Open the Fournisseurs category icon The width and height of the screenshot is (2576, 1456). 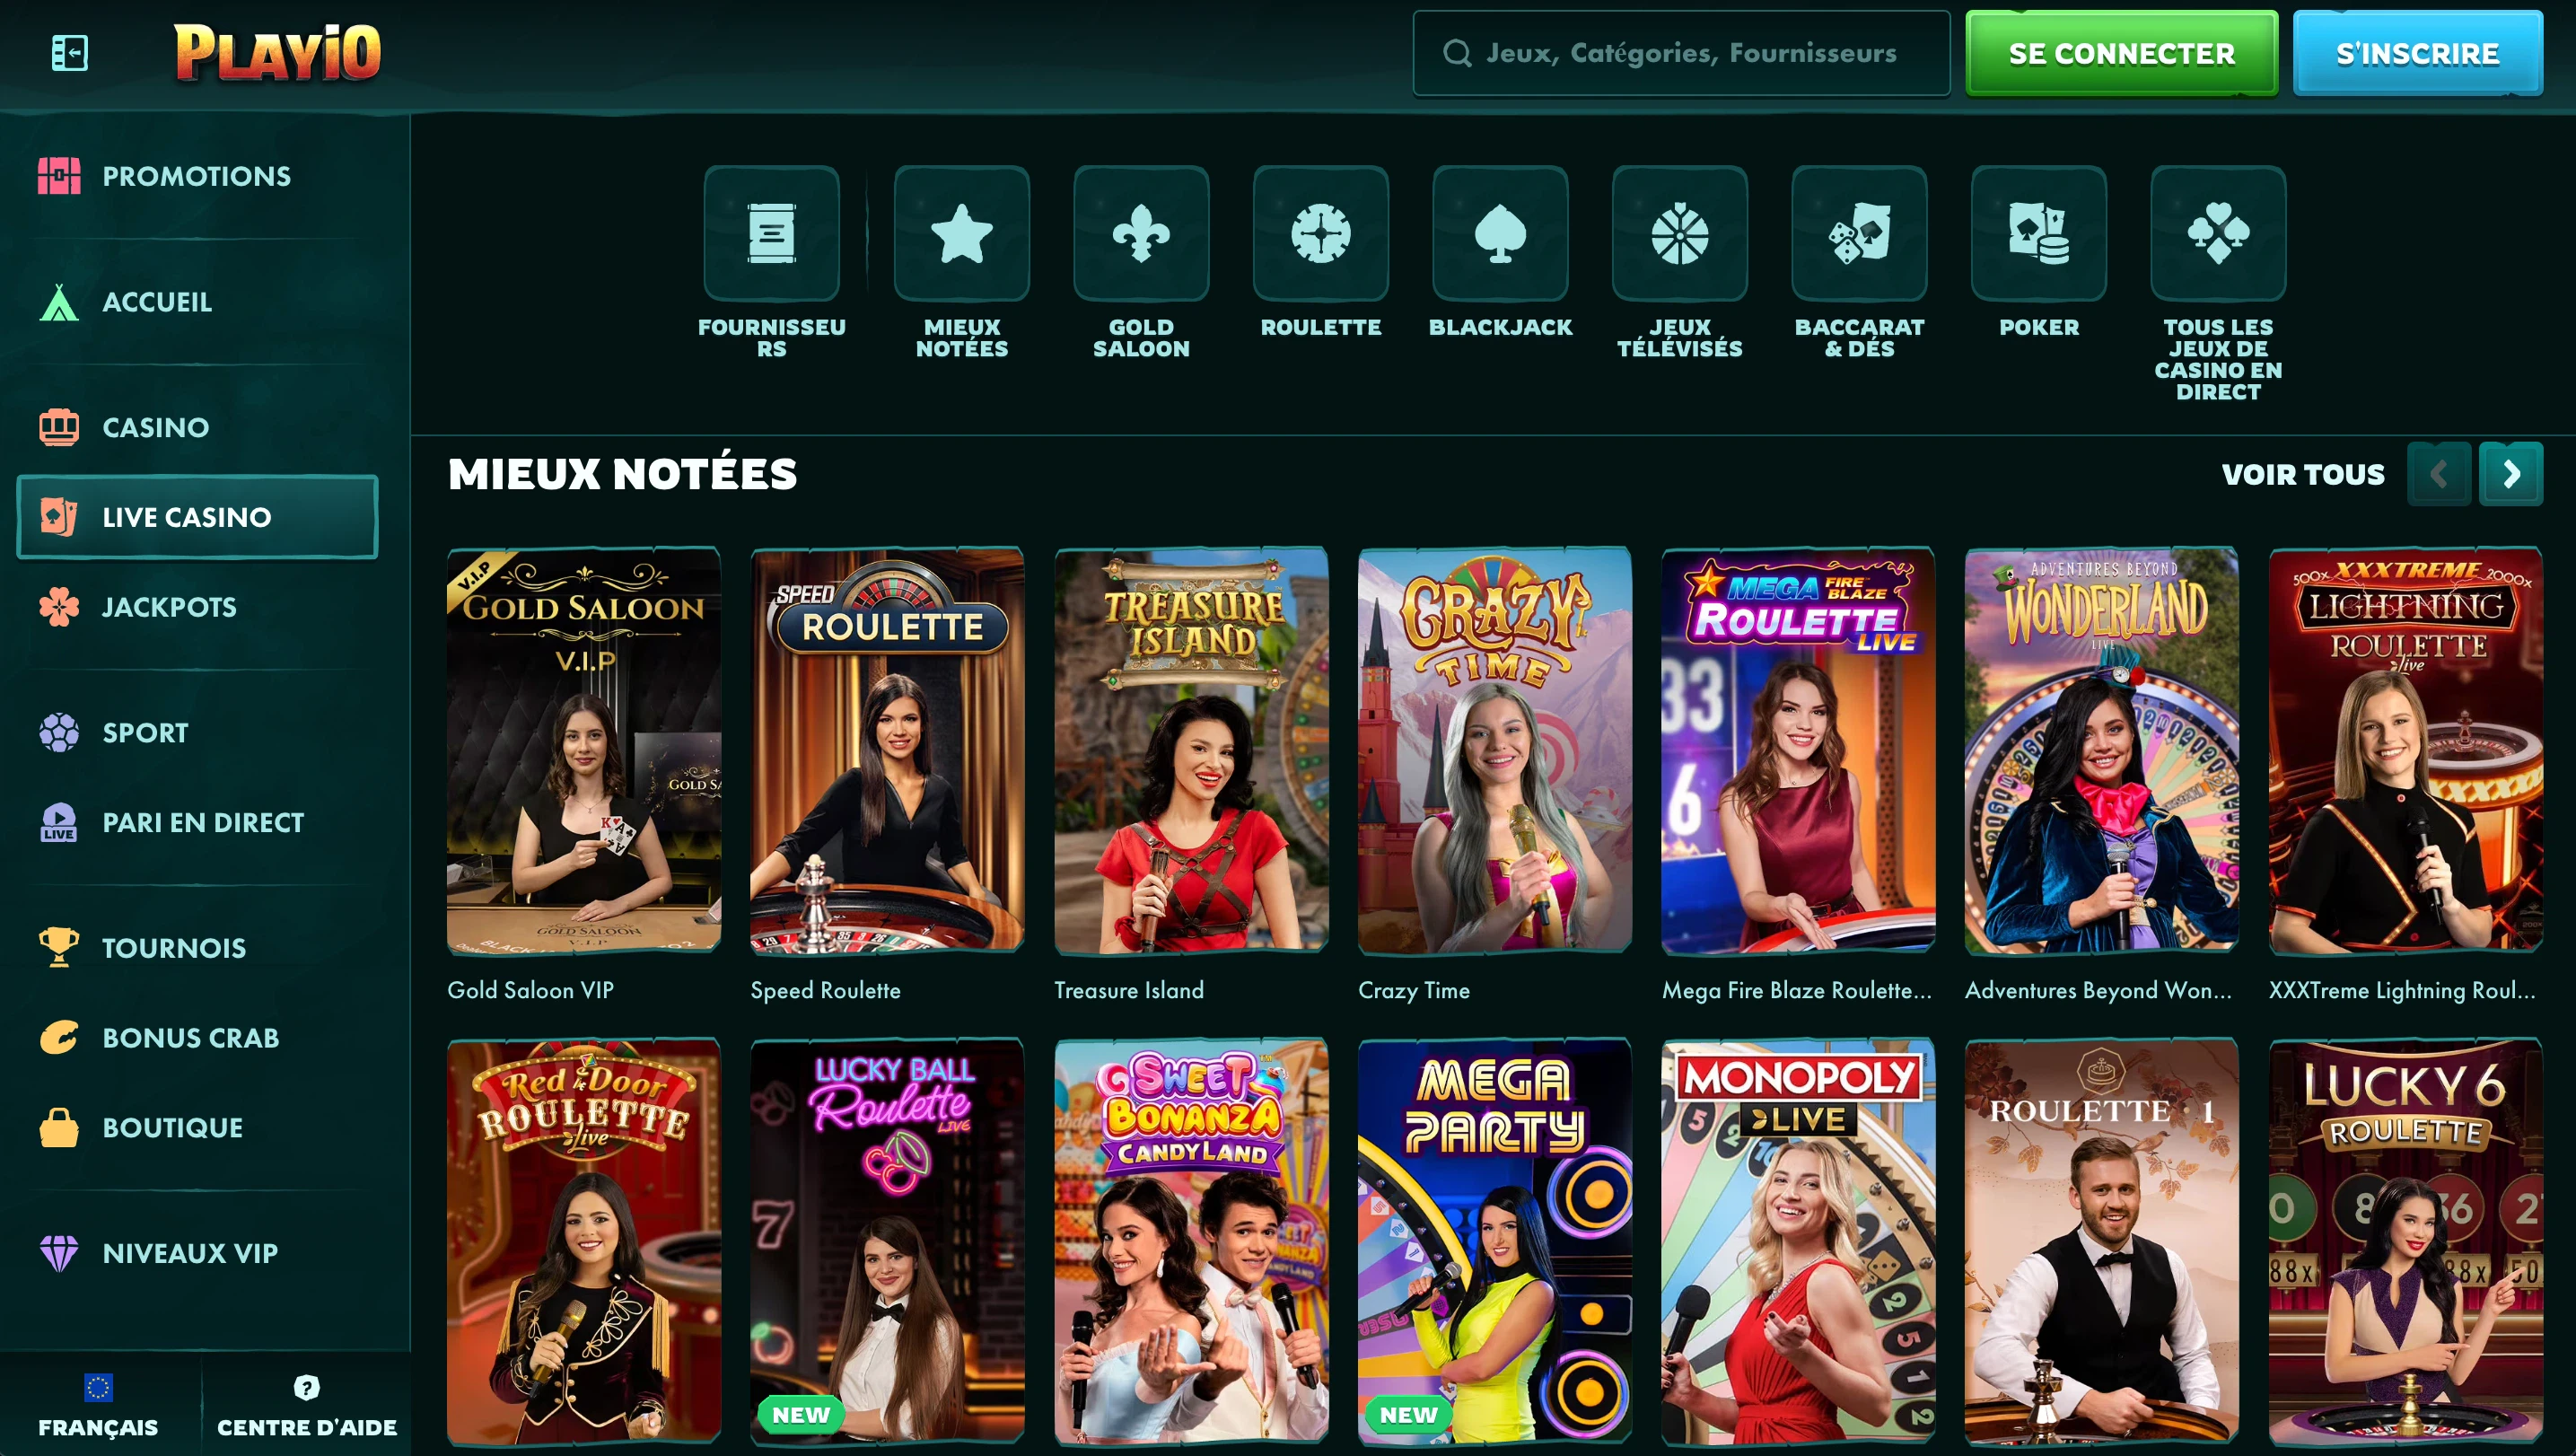[x=771, y=233]
